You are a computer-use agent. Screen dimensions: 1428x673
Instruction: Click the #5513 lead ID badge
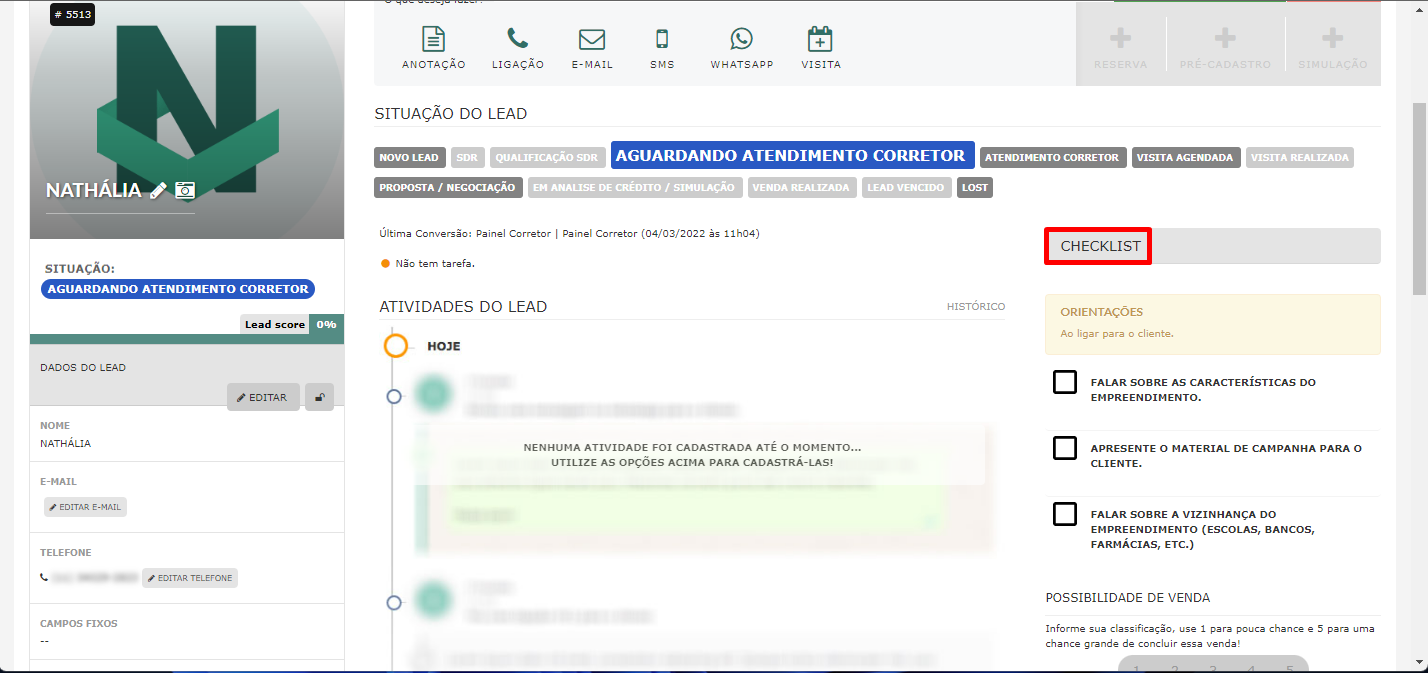[72, 15]
